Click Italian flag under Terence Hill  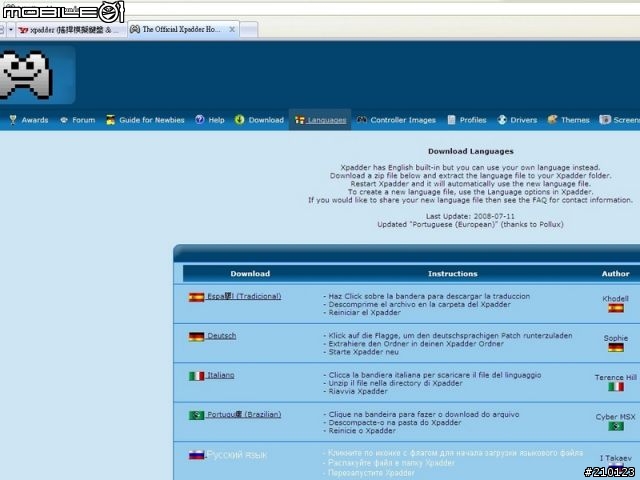point(616,387)
